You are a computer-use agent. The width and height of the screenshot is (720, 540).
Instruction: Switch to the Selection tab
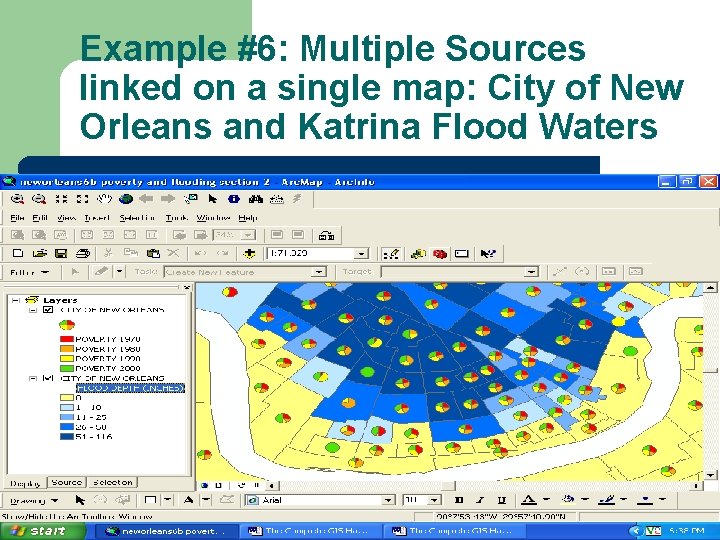[112, 482]
